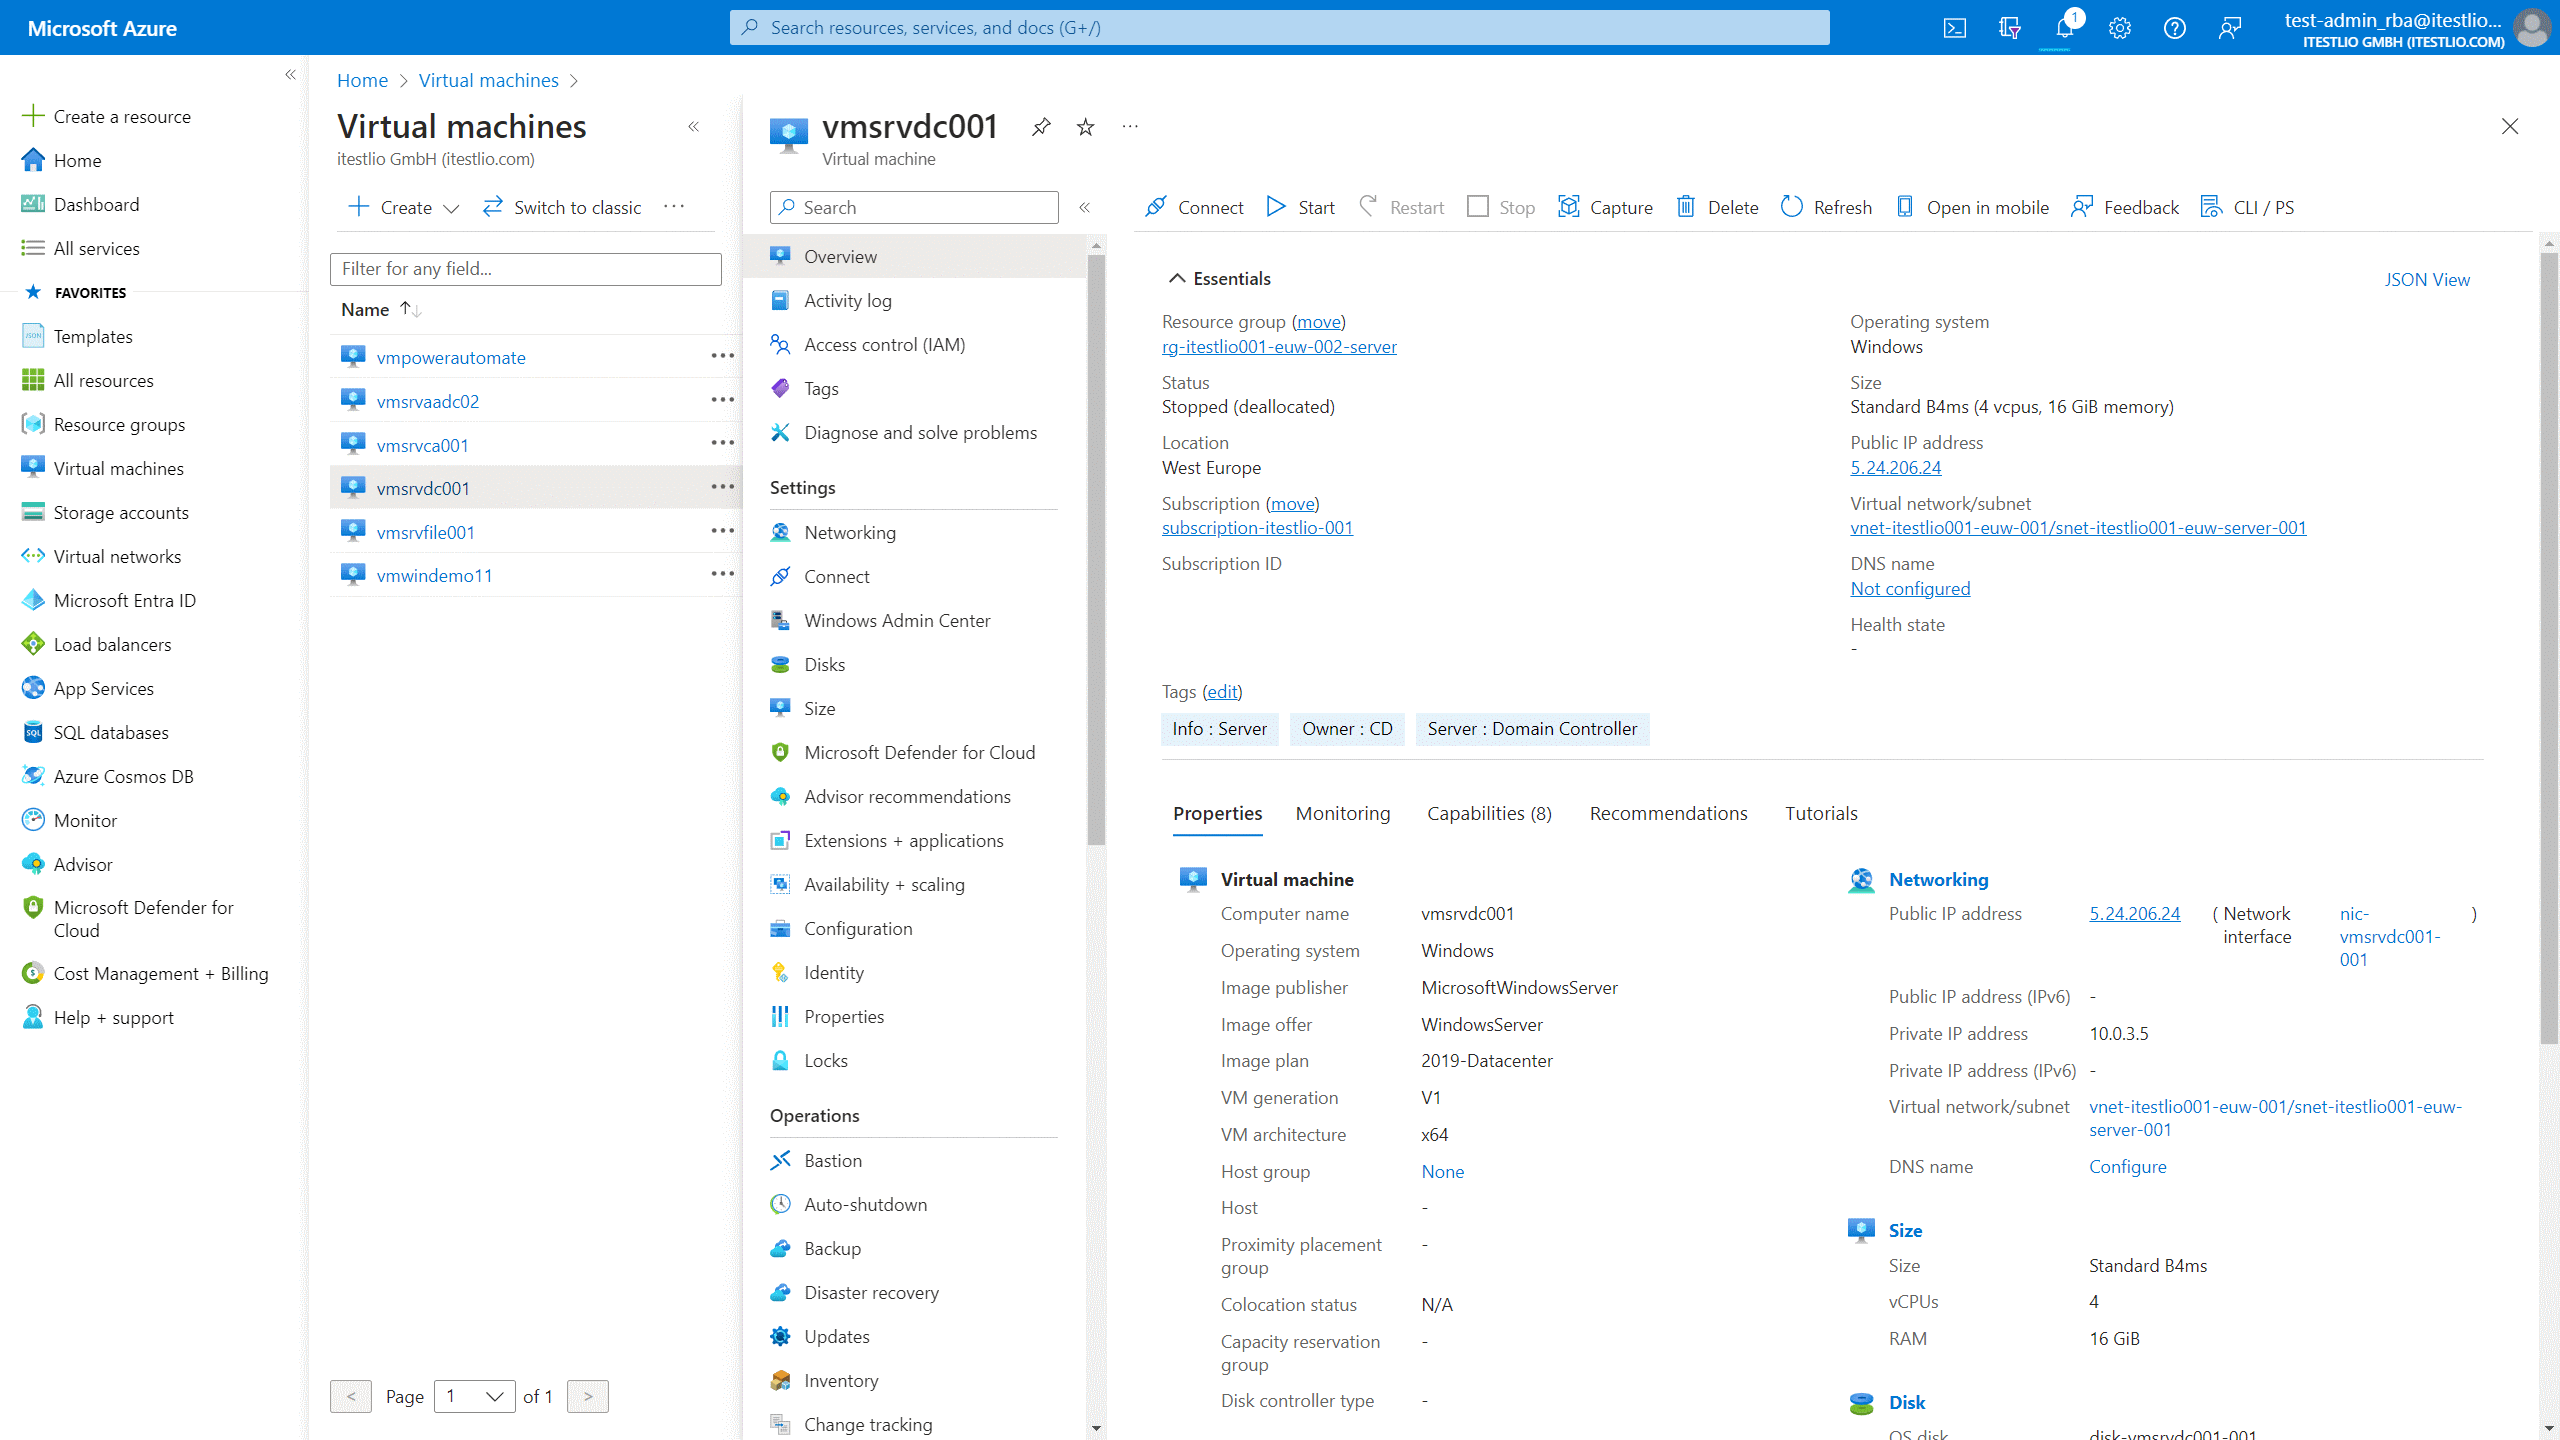The width and height of the screenshot is (2560, 1440).
Task: Mark vmsrvdc001 as favorite with the star
Action: [1085, 126]
